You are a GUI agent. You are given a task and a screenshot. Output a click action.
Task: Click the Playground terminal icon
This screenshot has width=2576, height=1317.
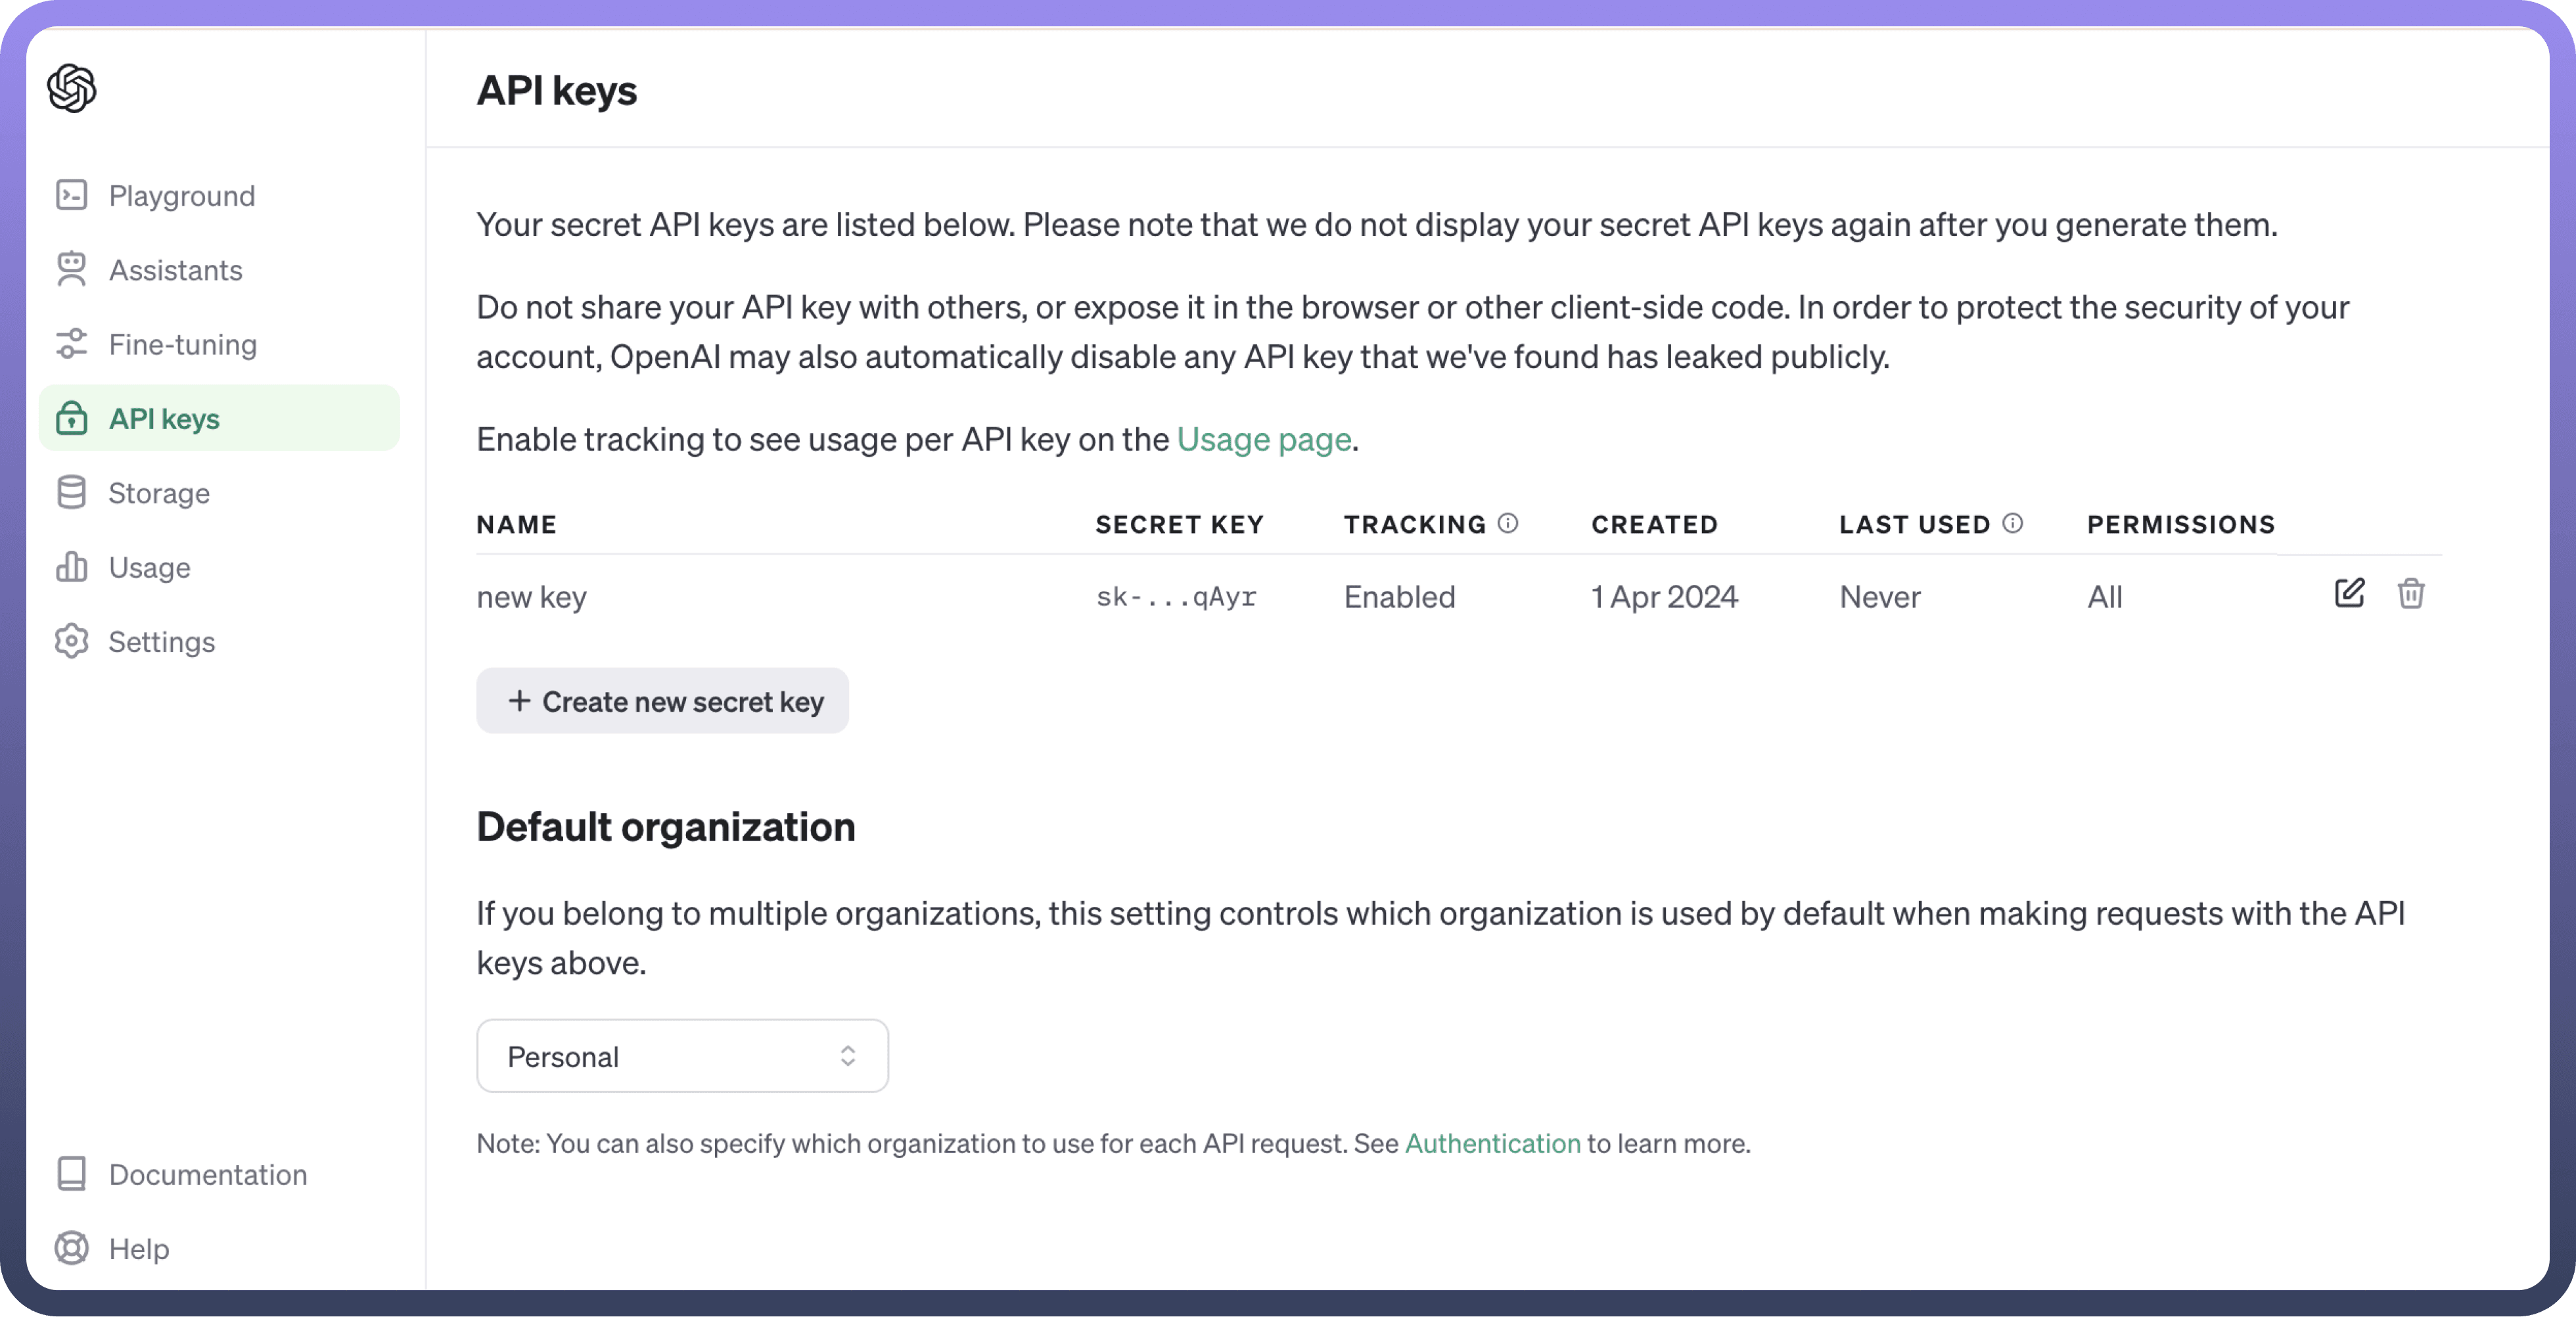[x=71, y=195]
